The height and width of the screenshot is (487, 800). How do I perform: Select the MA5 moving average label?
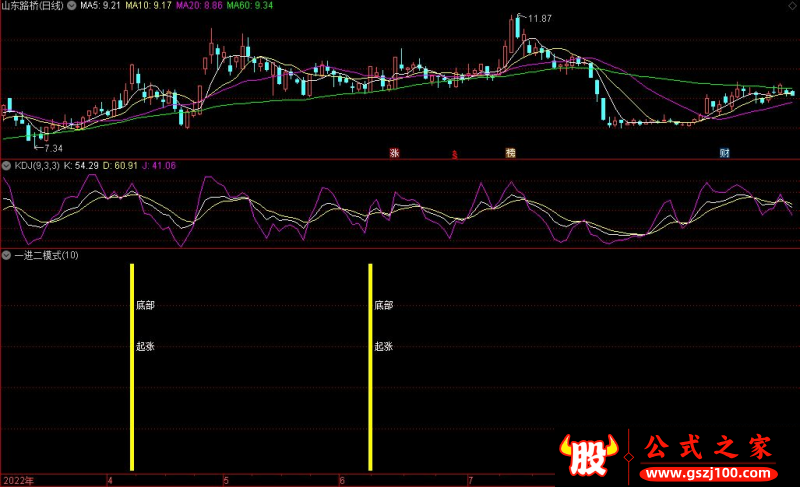(x=101, y=6)
